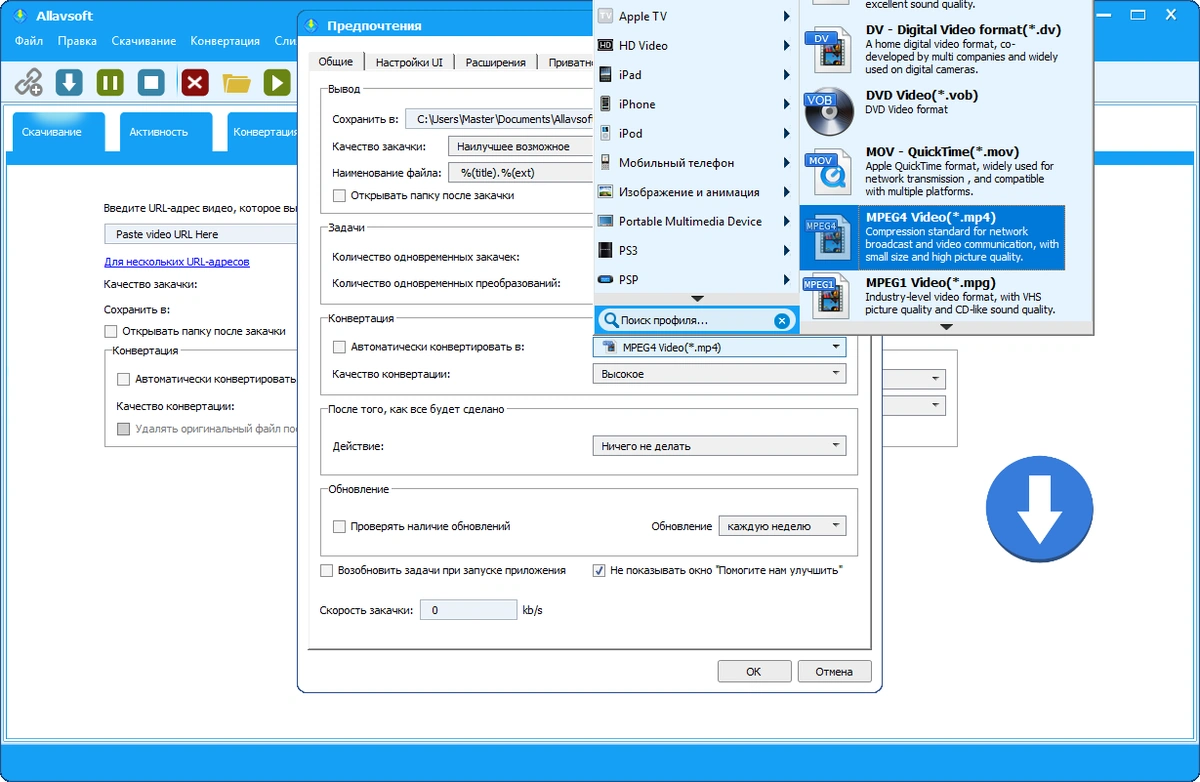Open Качество конвертации dropdown showing Высокое
The image size is (1200, 782).
pyautogui.click(x=719, y=374)
